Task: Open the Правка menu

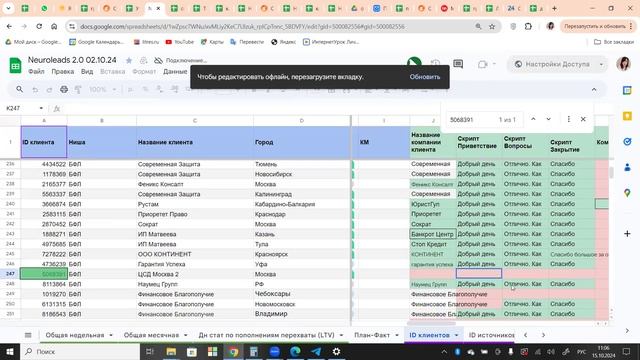Action: (x=62, y=71)
